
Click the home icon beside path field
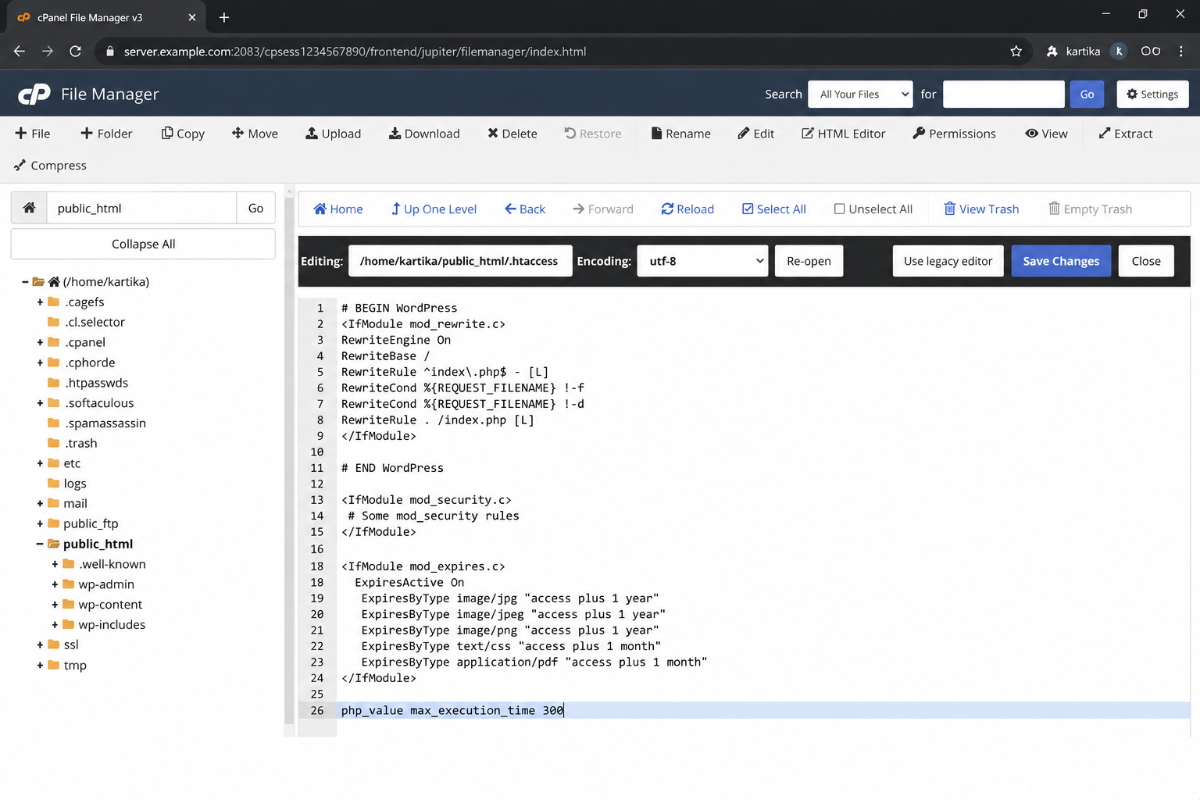[x=29, y=208]
